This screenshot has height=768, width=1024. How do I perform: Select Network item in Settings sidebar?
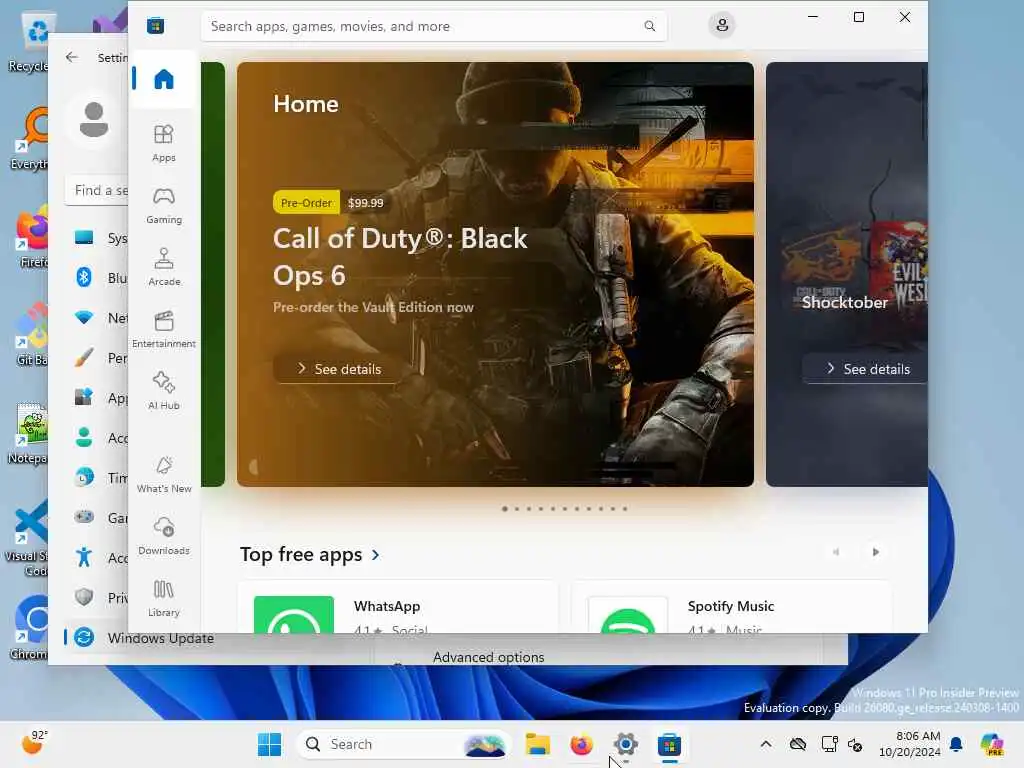[x=97, y=318]
